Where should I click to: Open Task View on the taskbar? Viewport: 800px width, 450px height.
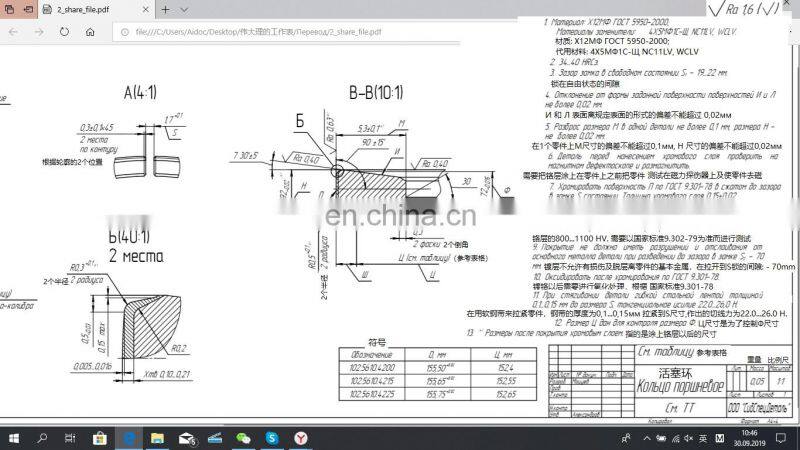tap(72, 437)
